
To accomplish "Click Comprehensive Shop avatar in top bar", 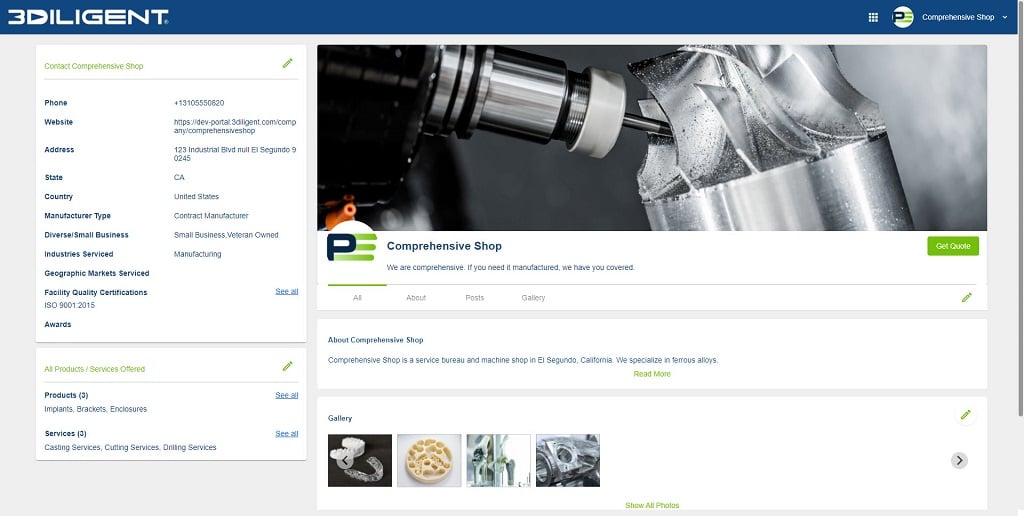I will click(903, 17).
